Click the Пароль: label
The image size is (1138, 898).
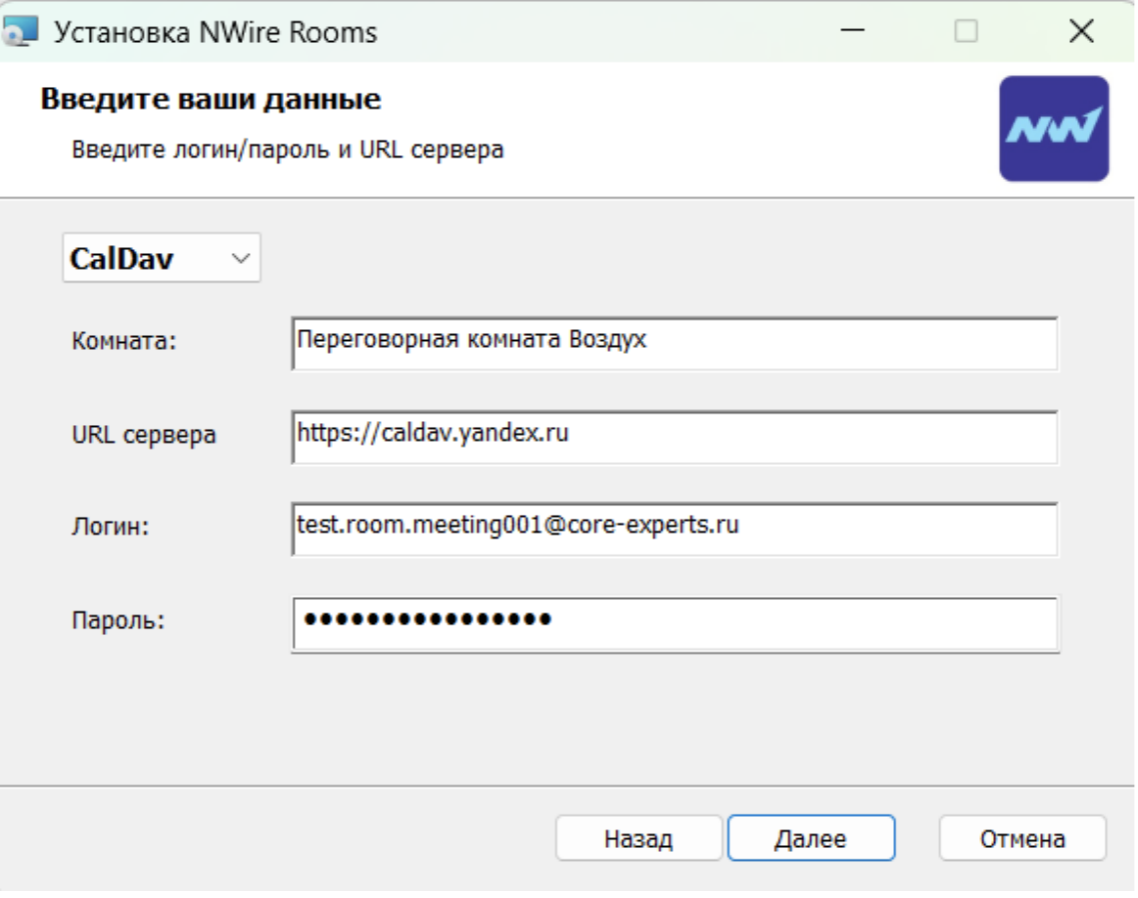click(118, 620)
